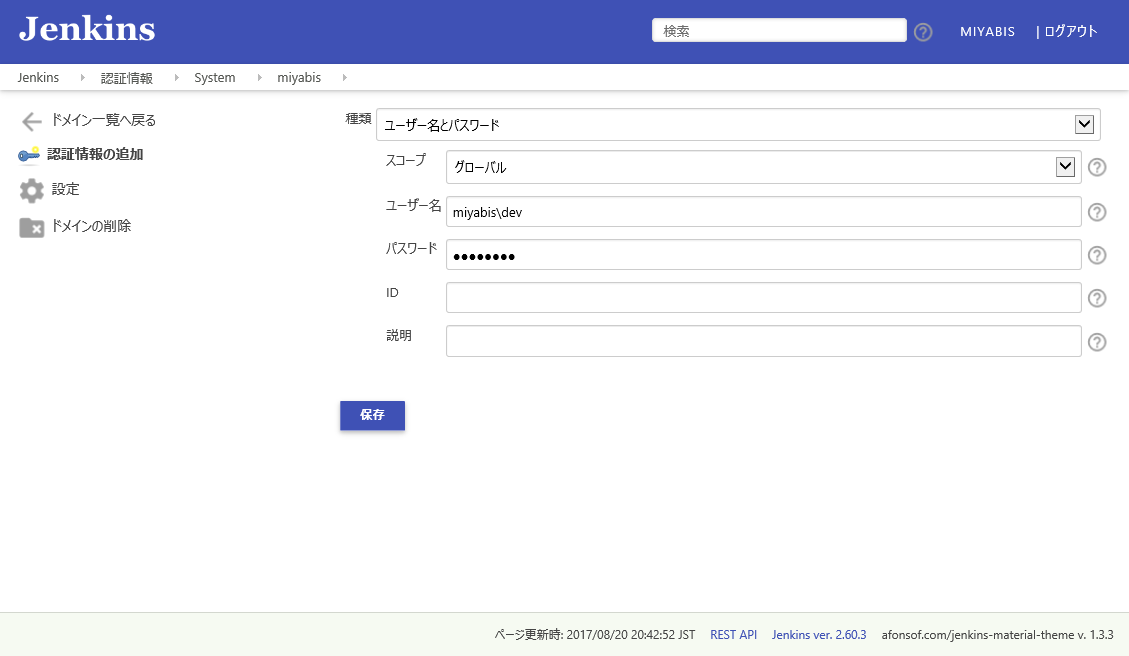The image size is (1129, 656).
Task: Click the gear icon for 設定
Action: [x=32, y=190]
